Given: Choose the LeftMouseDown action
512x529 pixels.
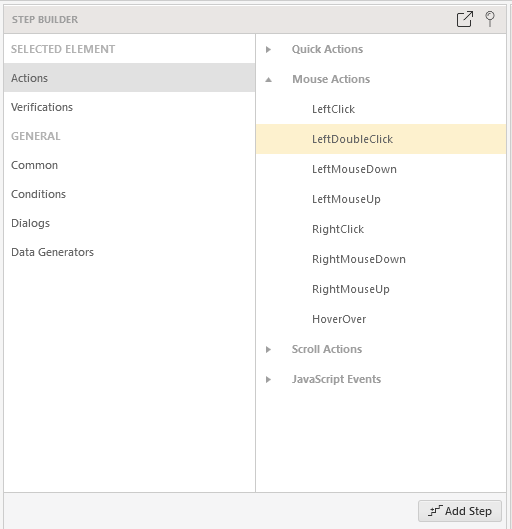Looking at the screenshot, I should tap(381, 169).
